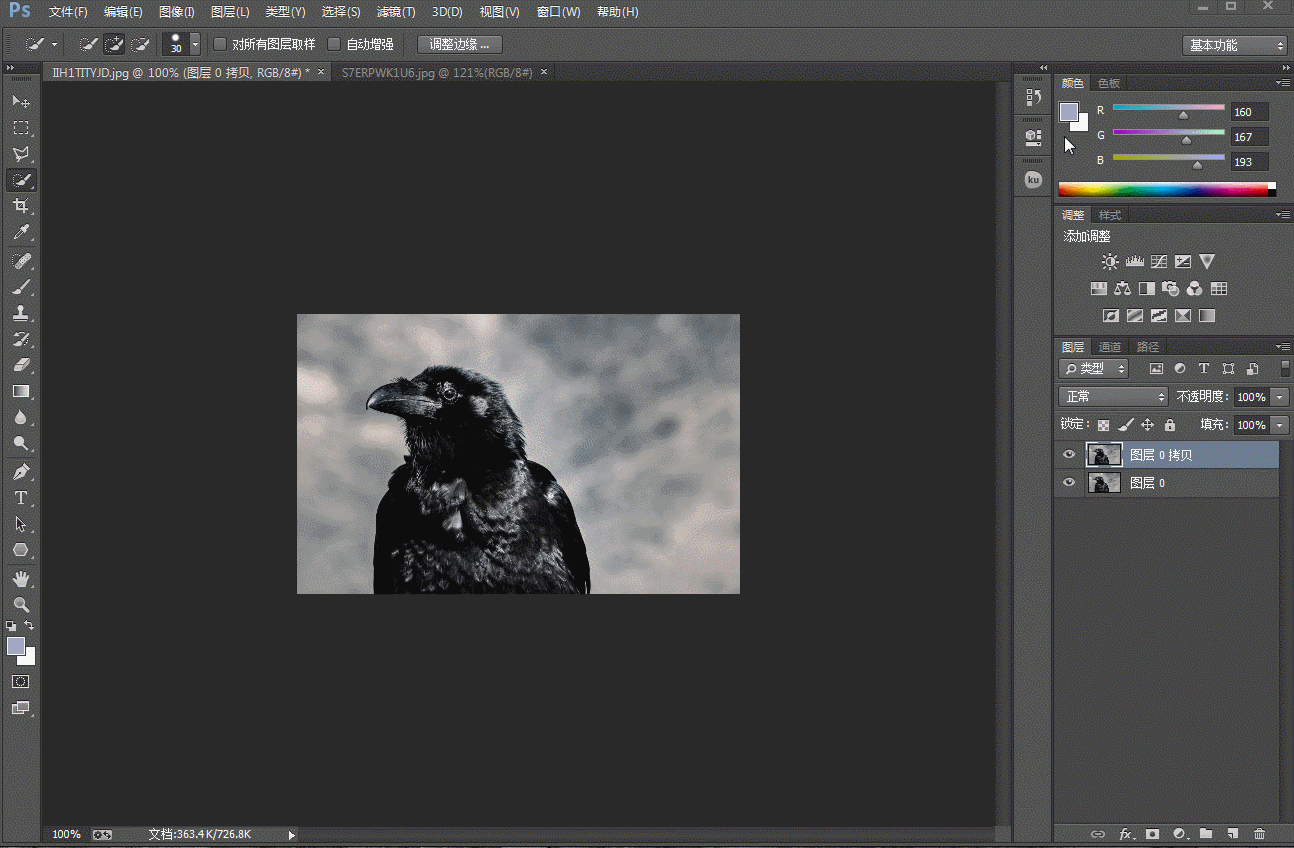Select the Horizontal Type tool

pos(20,498)
